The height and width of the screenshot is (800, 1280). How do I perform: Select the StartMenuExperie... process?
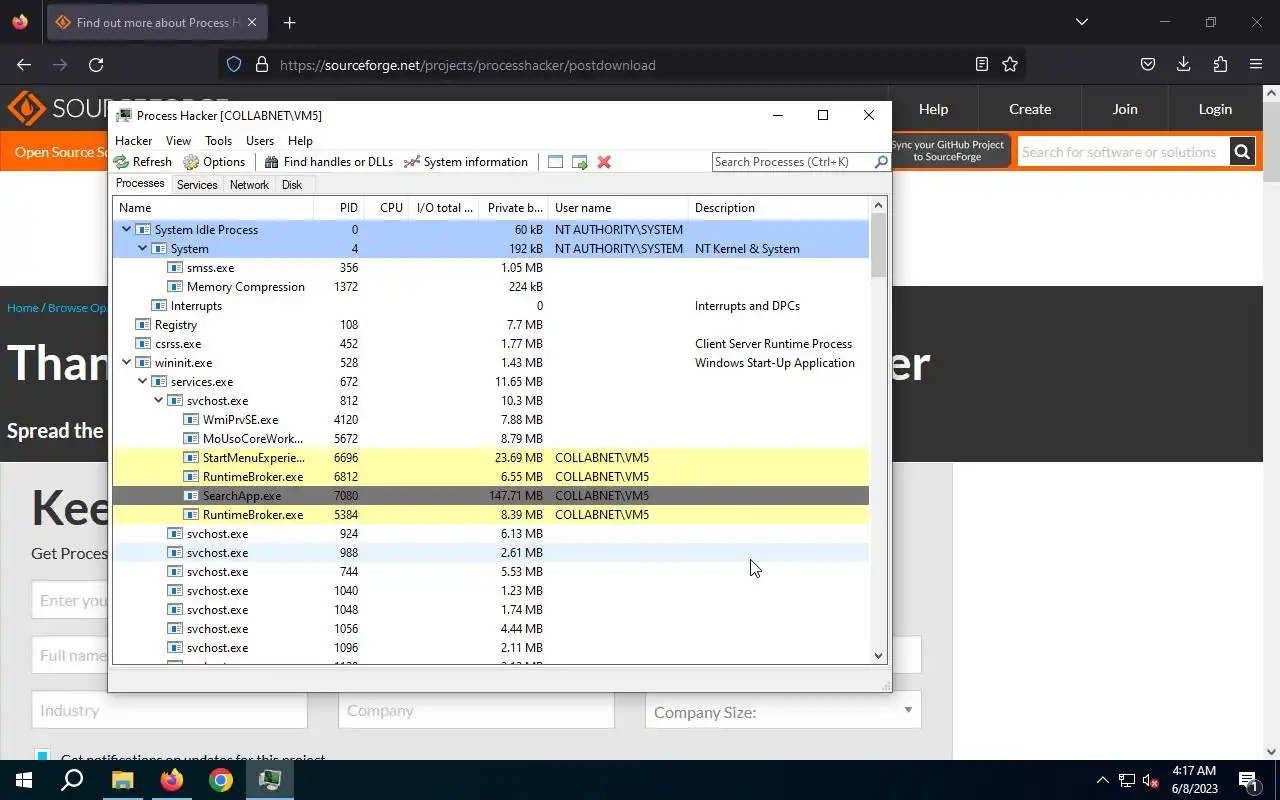(490, 458)
